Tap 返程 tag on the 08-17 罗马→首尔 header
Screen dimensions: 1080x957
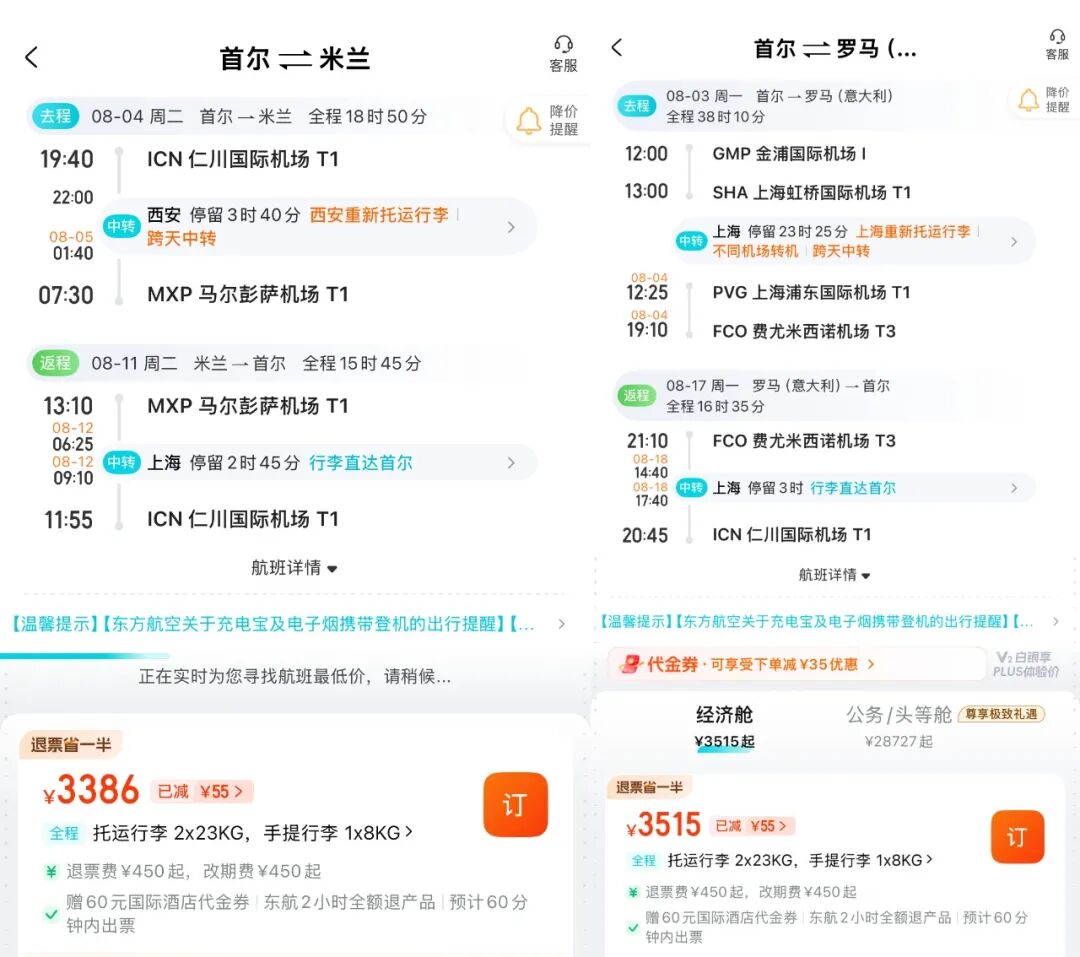[x=636, y=395]
